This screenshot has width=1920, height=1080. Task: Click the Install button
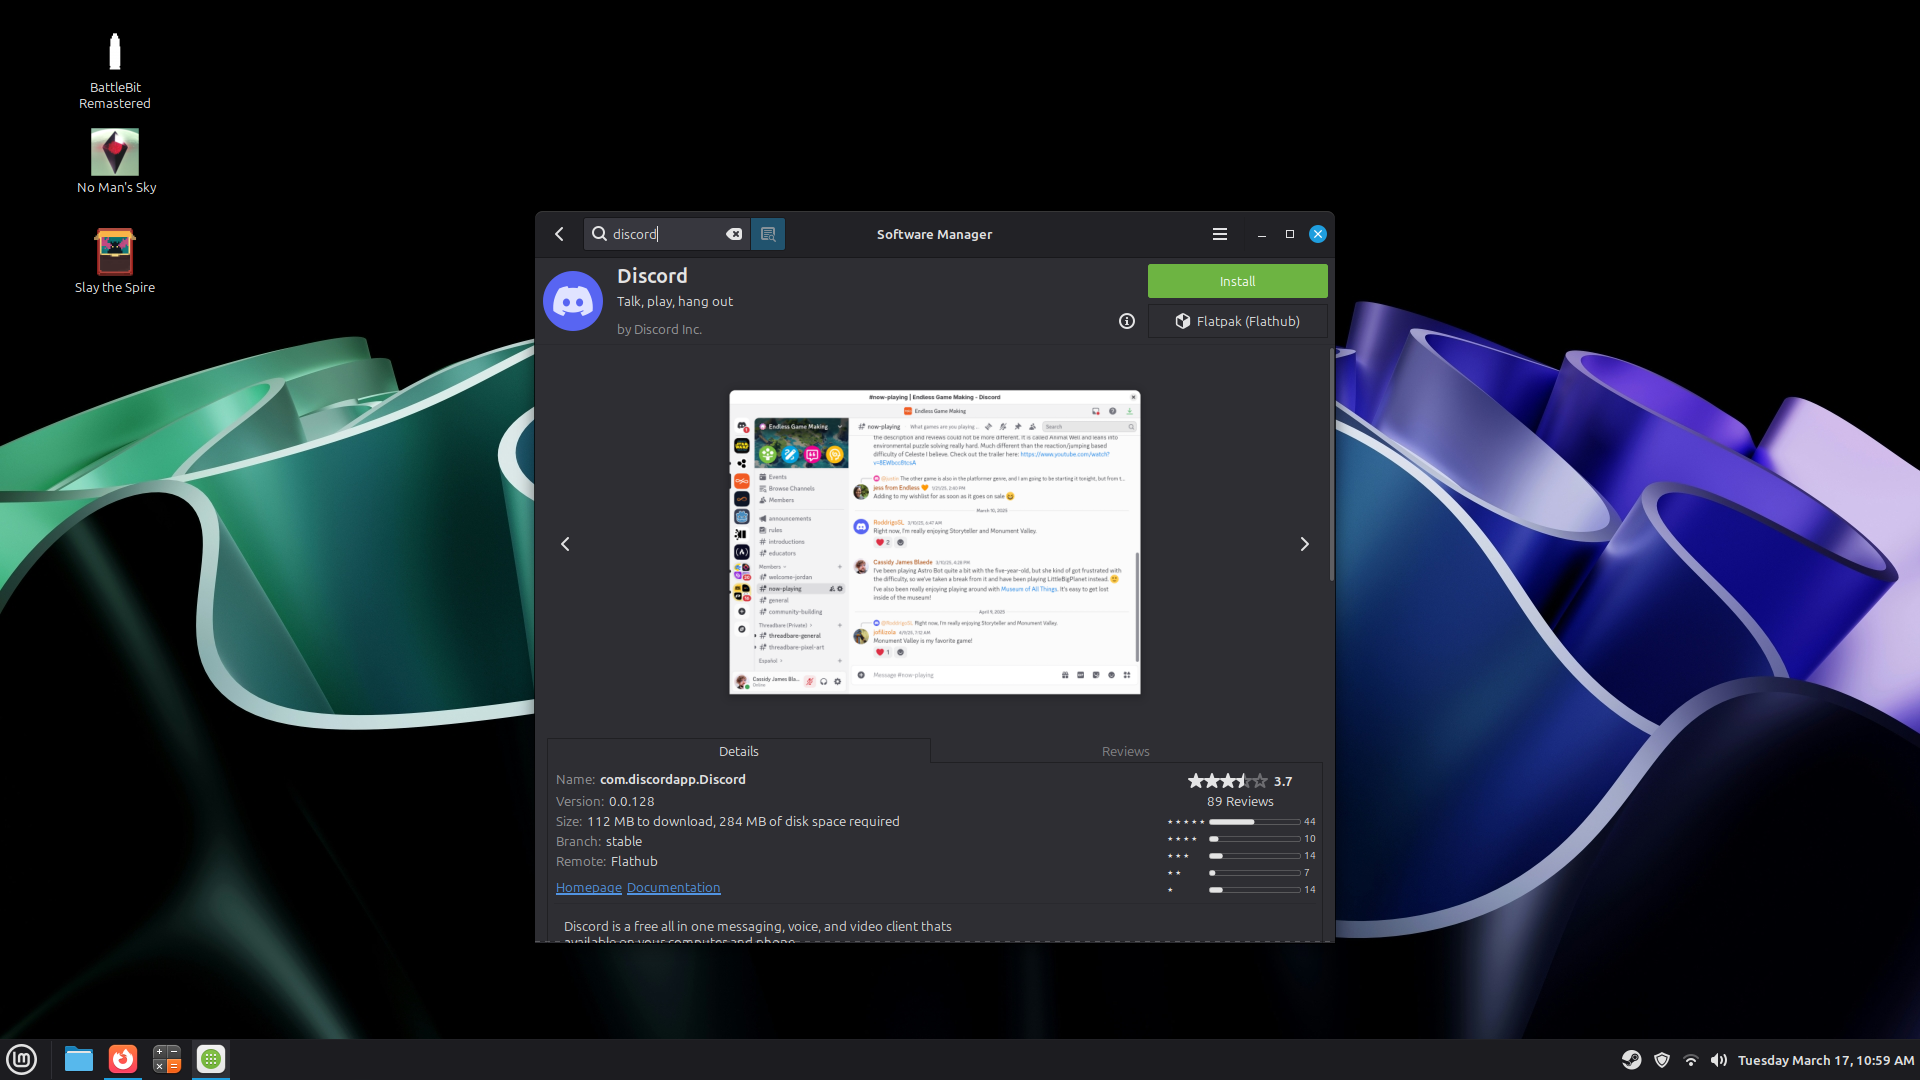1237,281
